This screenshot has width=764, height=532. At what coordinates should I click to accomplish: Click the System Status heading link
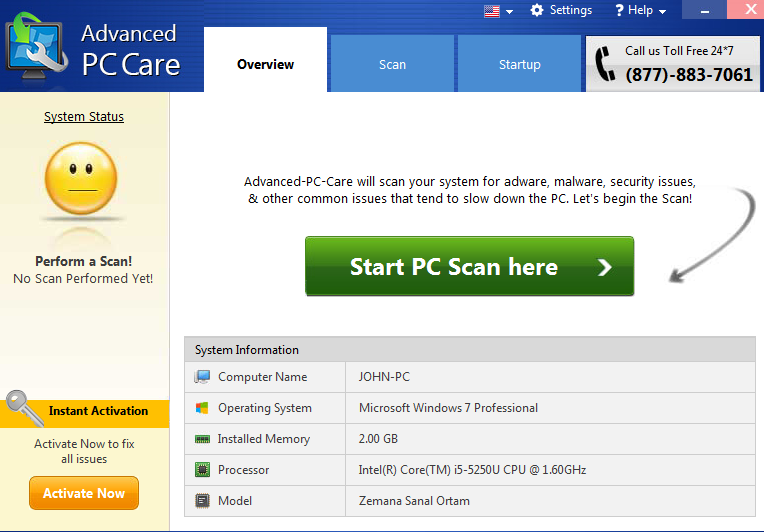pos(84,117)
